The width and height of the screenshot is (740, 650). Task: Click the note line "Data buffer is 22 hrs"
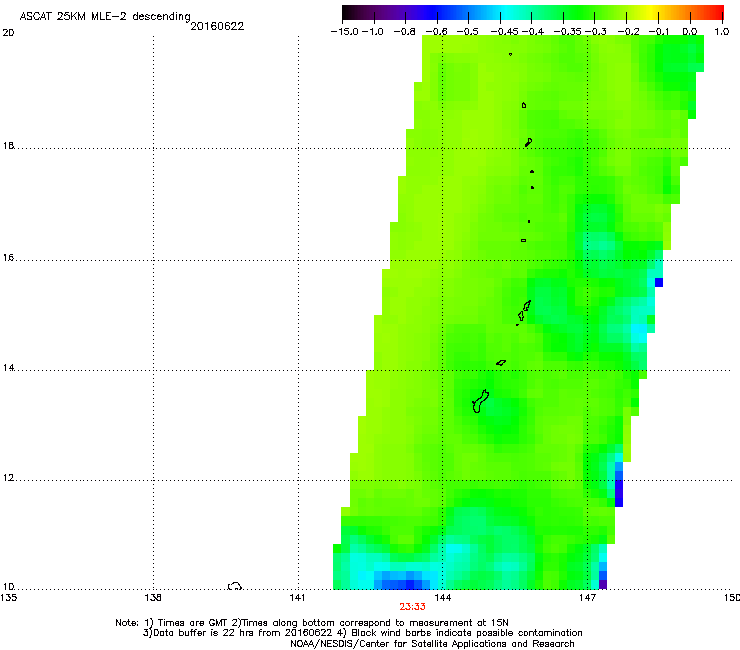(362, 633)
